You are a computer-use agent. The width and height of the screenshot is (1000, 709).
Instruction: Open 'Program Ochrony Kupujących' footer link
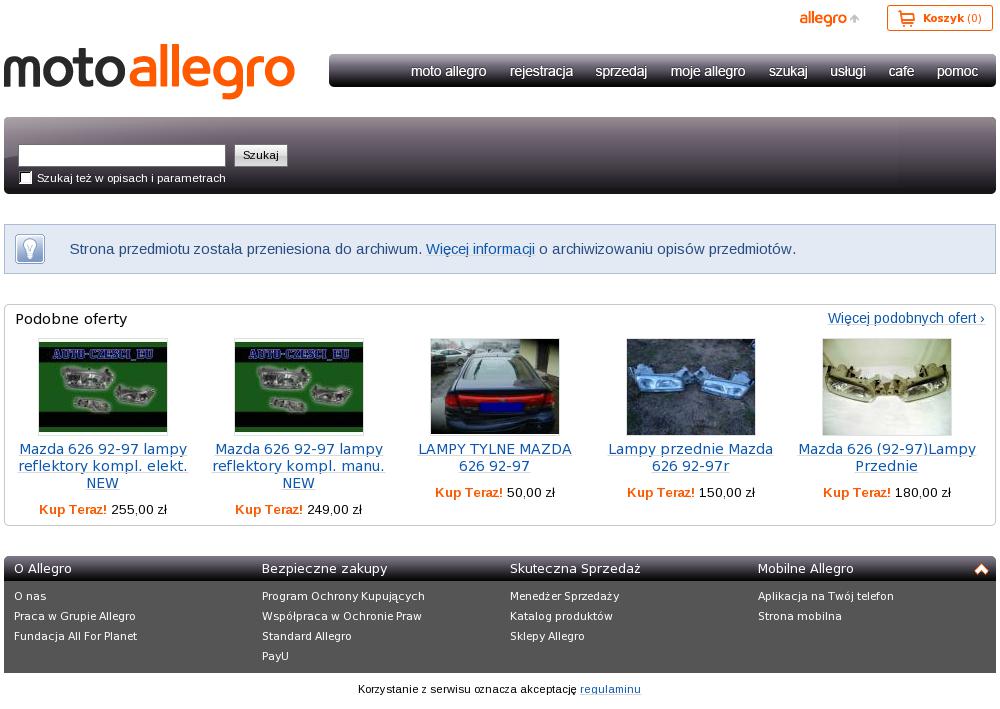pos(343,596)
